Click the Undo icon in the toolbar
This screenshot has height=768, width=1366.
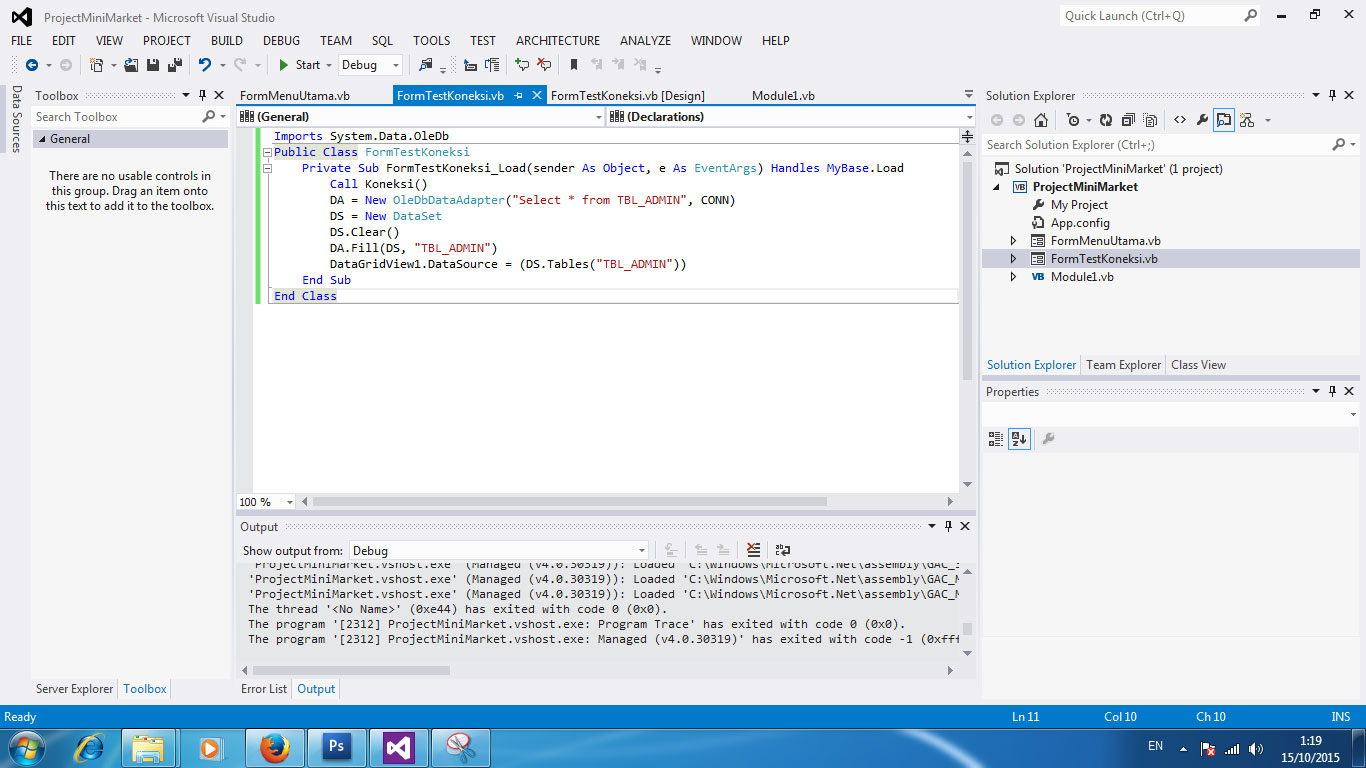pos(205,65)
